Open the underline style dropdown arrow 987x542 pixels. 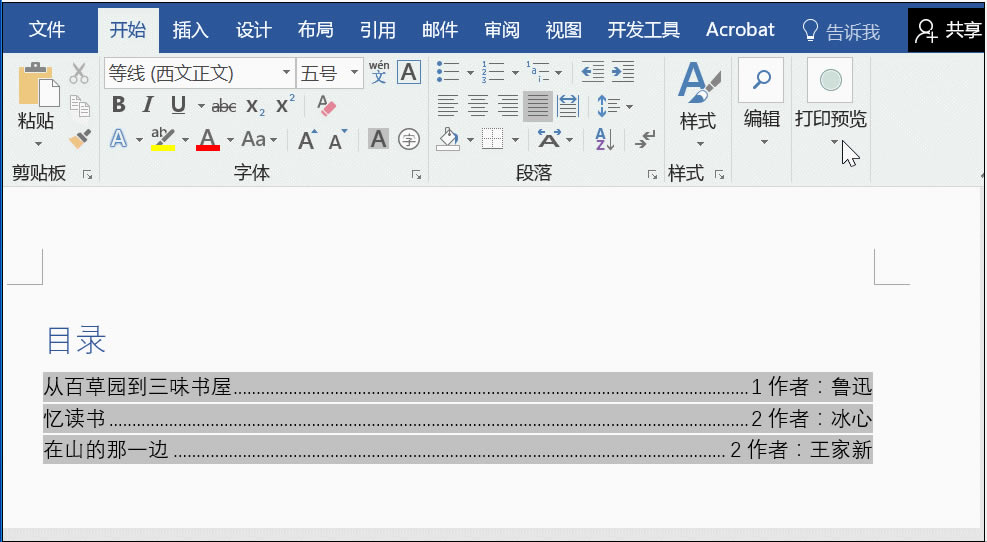201,106
